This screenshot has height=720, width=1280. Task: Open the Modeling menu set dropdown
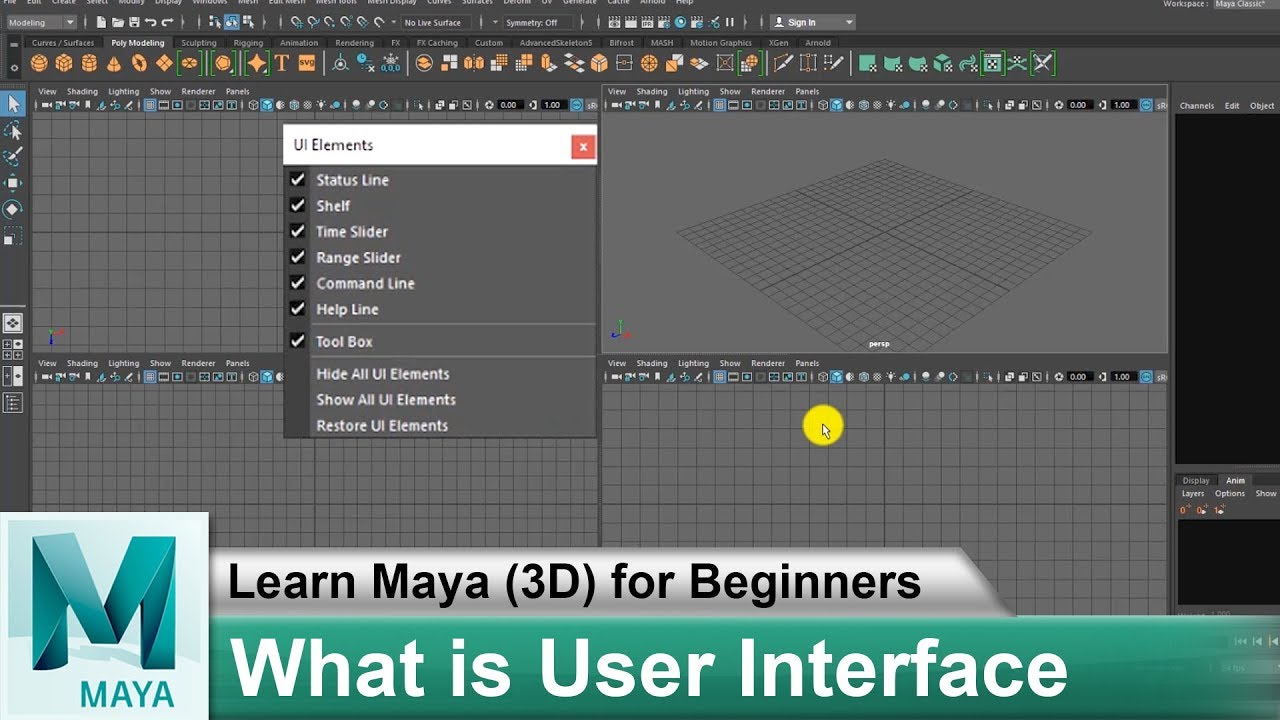(x=41, y=22)
